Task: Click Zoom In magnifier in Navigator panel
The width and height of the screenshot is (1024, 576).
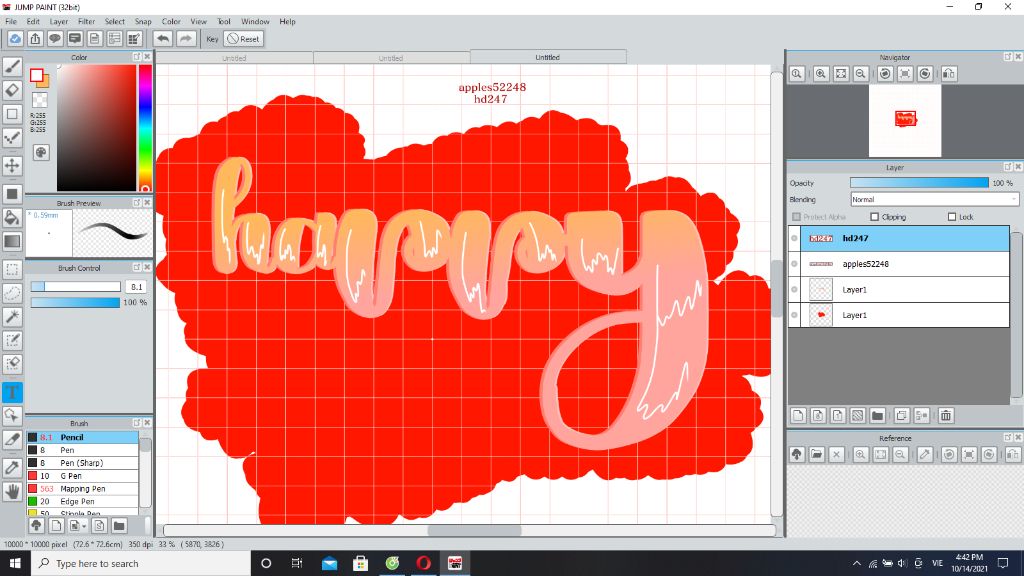Action: click(x=821, y=74)
